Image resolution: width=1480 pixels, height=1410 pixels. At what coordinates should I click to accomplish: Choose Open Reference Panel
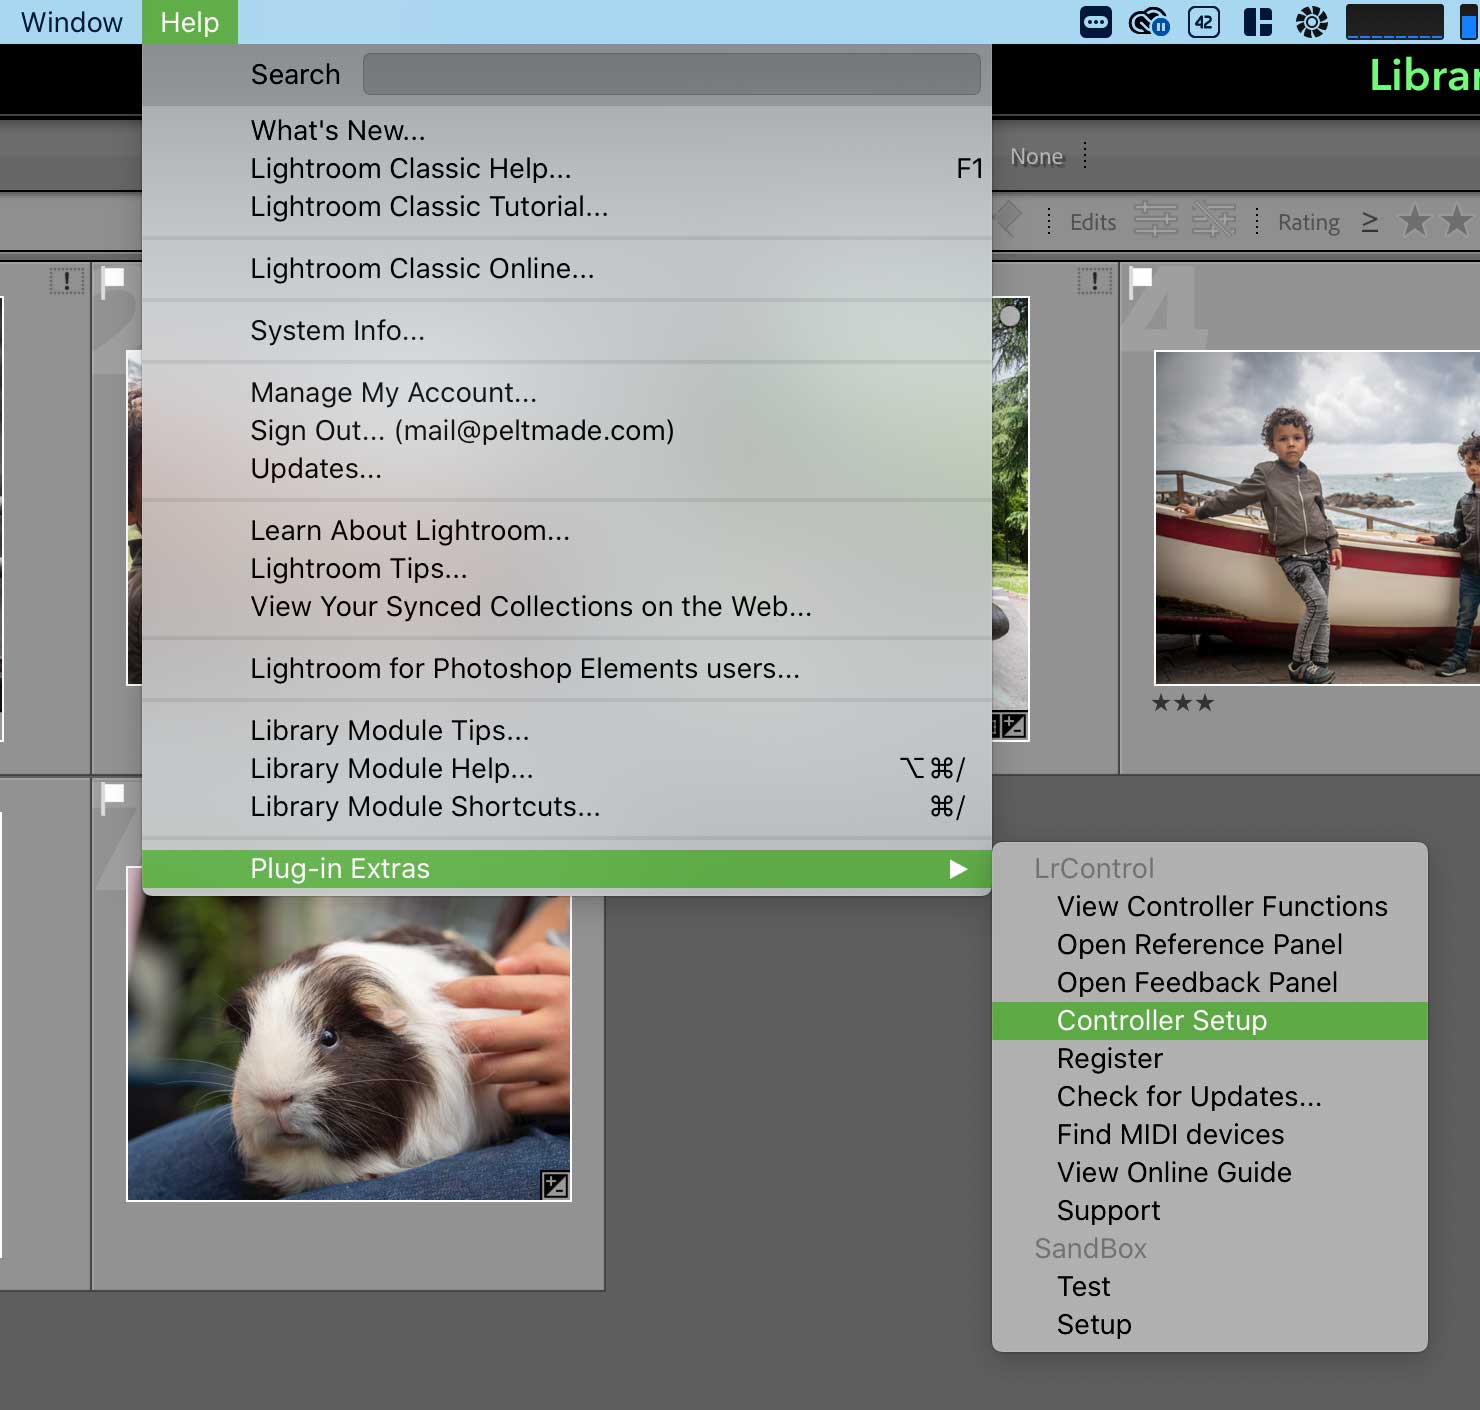click(x=1209, y=944)
